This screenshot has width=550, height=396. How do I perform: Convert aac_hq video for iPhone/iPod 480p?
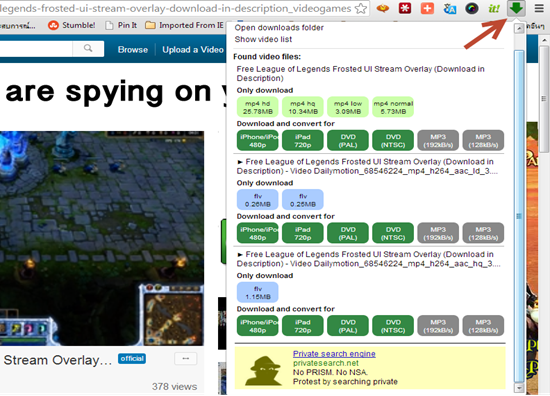[x=257, y=326]
